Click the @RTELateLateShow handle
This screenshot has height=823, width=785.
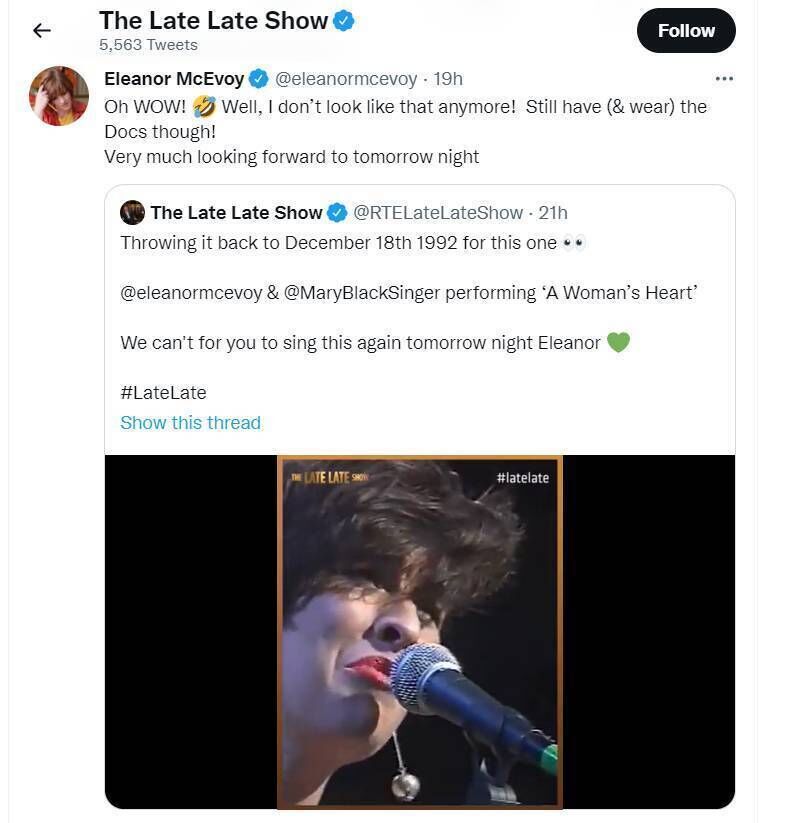click(439, 212)
